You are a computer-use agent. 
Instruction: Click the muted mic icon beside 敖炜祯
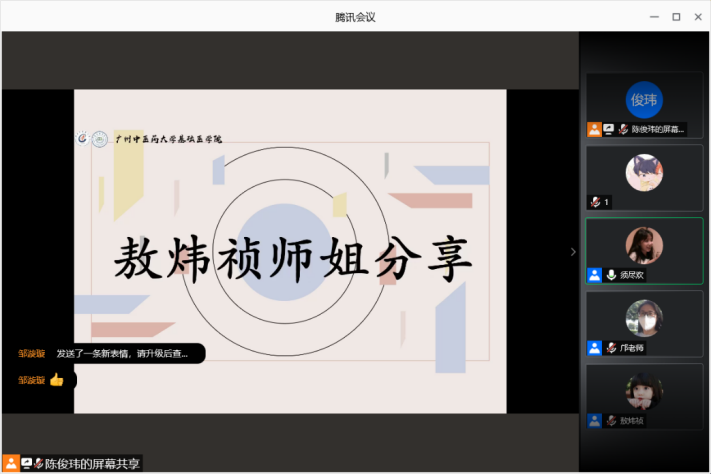point(610,420)
